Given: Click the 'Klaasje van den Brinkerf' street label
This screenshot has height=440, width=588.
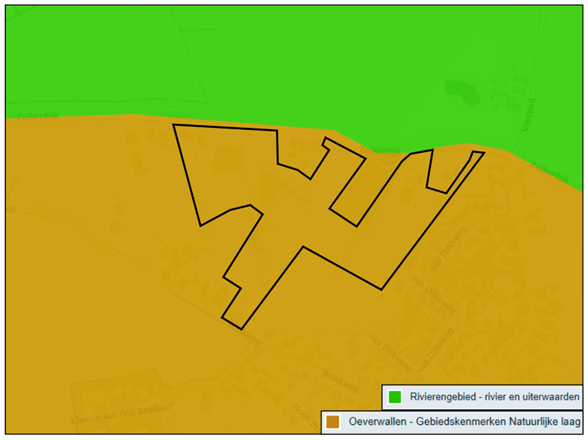Looking at the screenshot, I should 121,414.
